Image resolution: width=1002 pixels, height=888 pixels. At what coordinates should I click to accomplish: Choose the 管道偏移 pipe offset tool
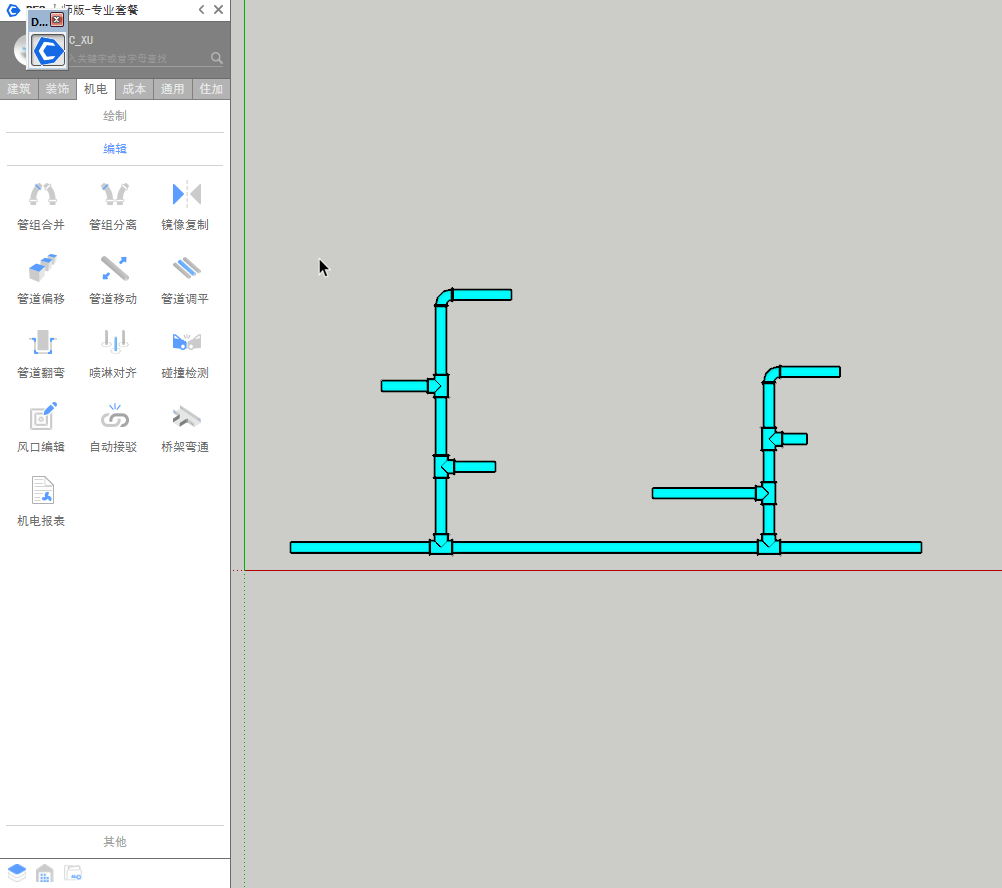[41, 278]
